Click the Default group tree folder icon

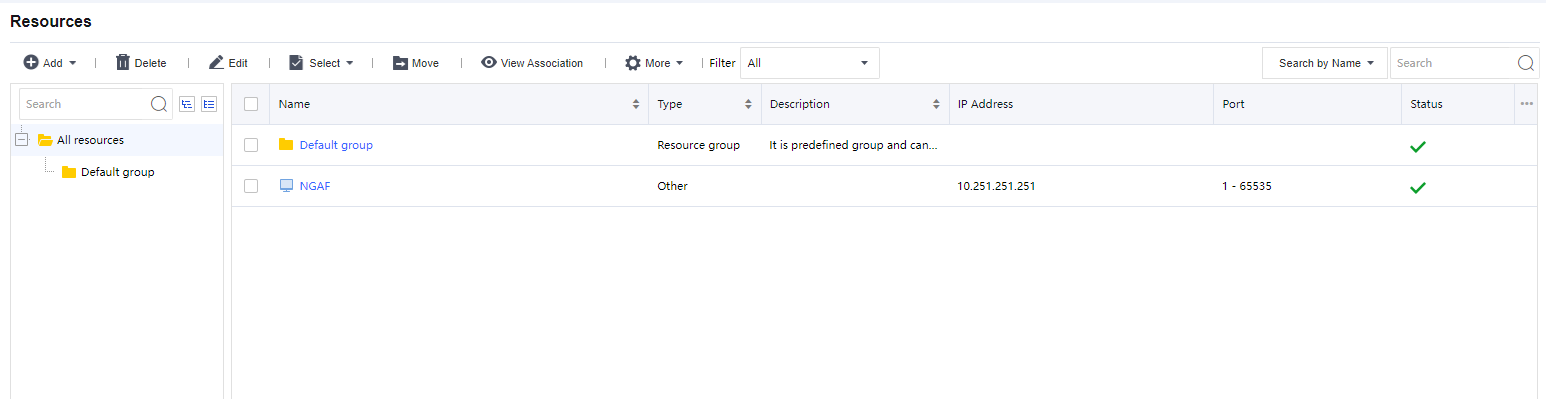(69, 172)
